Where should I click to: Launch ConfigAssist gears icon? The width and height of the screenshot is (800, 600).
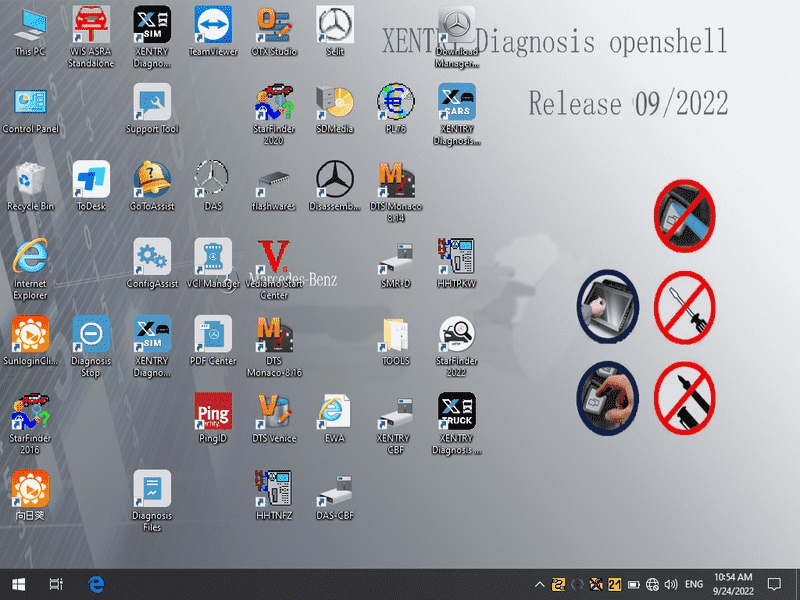tap(152, 264)
